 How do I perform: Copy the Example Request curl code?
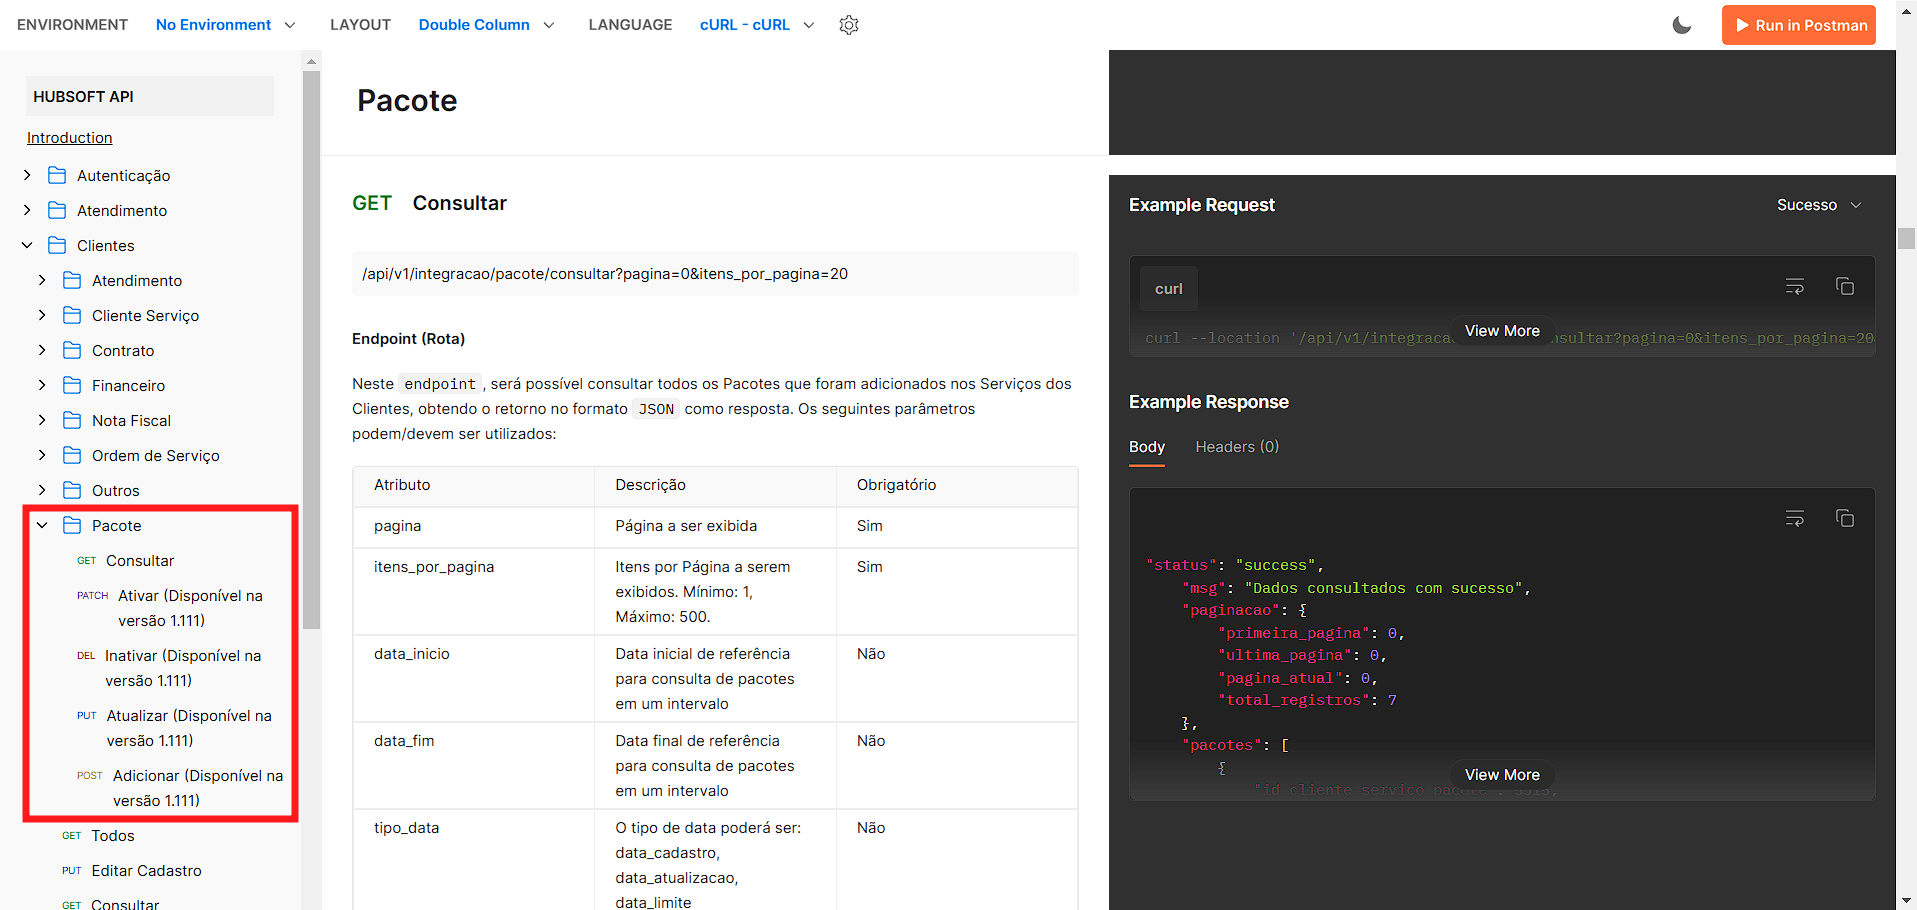pos(1845,287)
